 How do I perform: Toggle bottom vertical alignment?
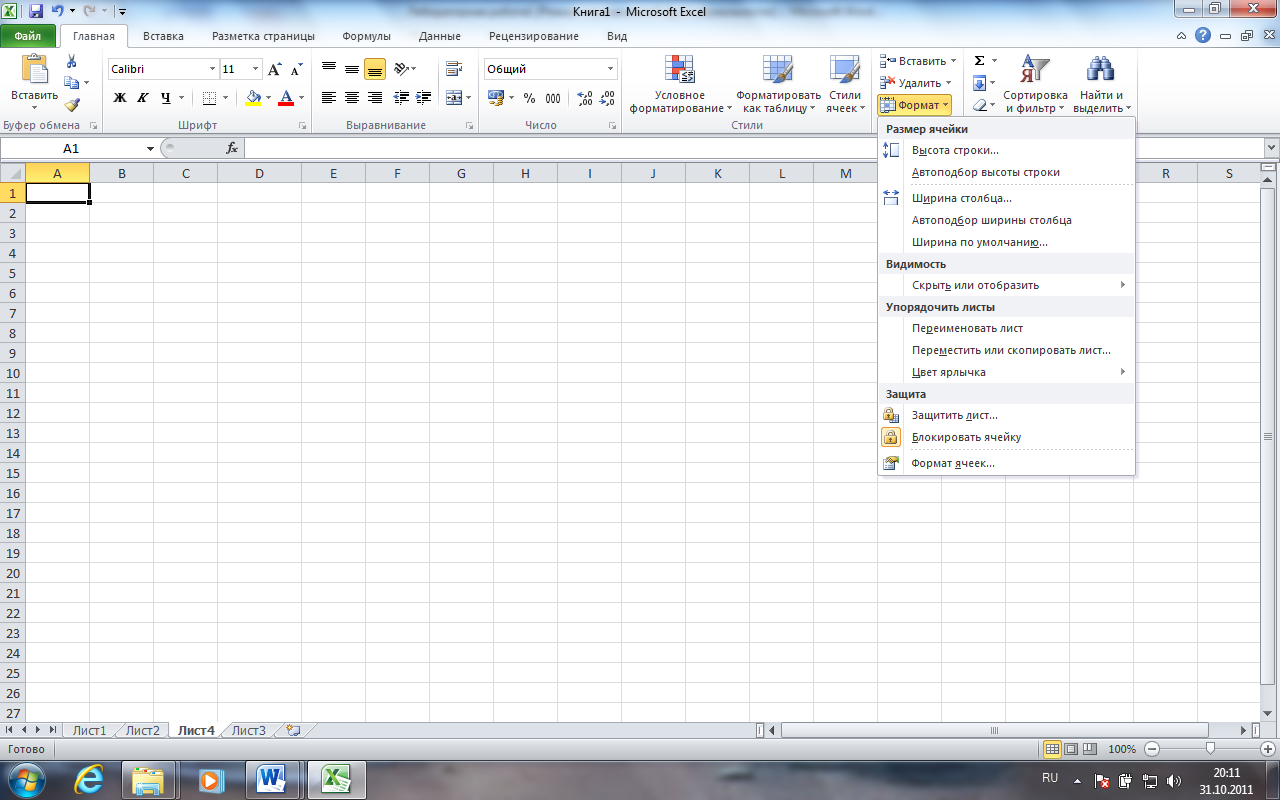pyautogui.click(x=375, y=69)
